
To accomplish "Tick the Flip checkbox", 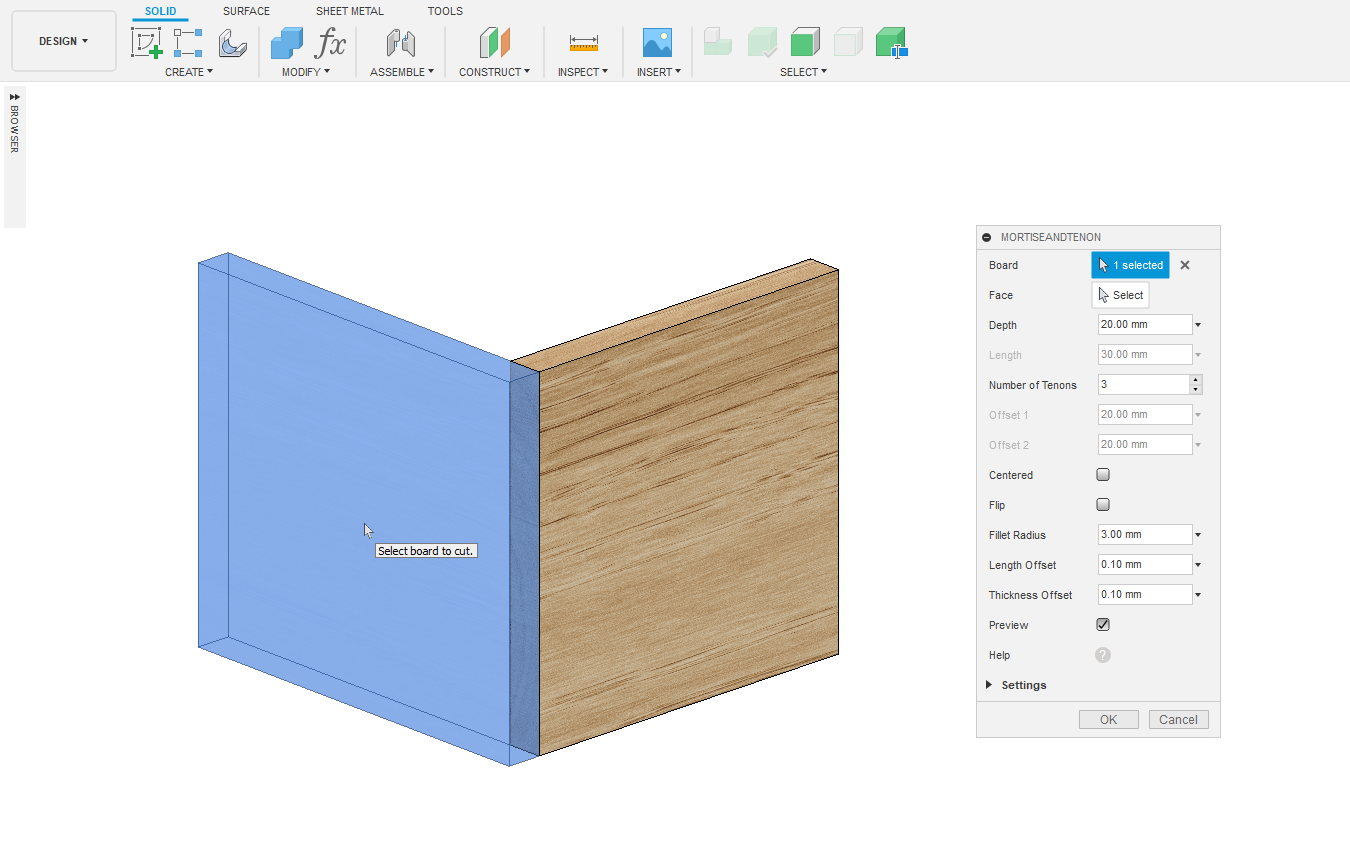I will click(1103, 505).
